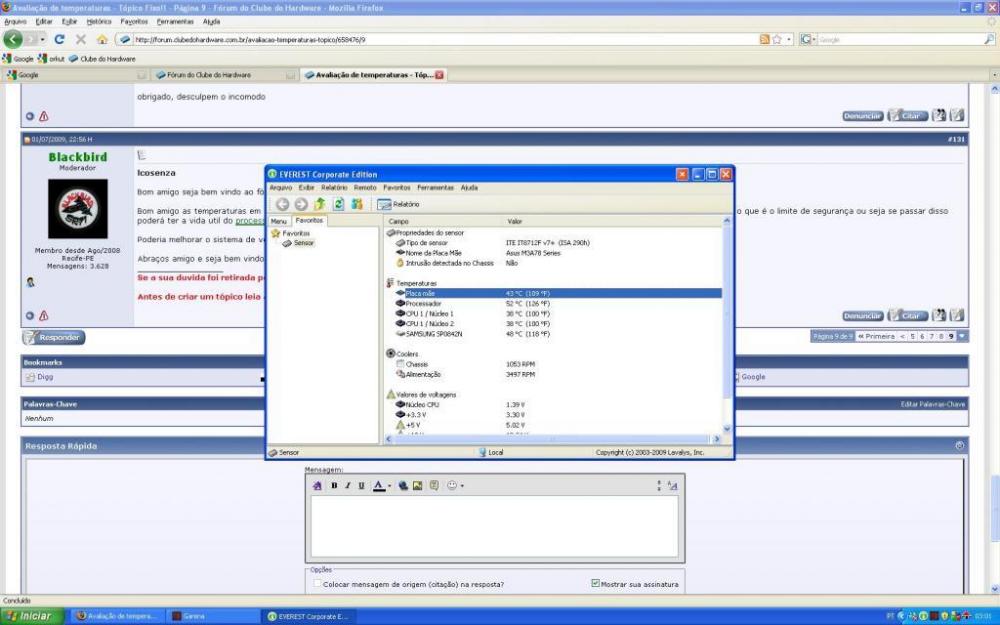The height and width of the screenshot is (625, 1000).
Task: Click the EVEREST refresh toolbar icon
Action: 339,204
